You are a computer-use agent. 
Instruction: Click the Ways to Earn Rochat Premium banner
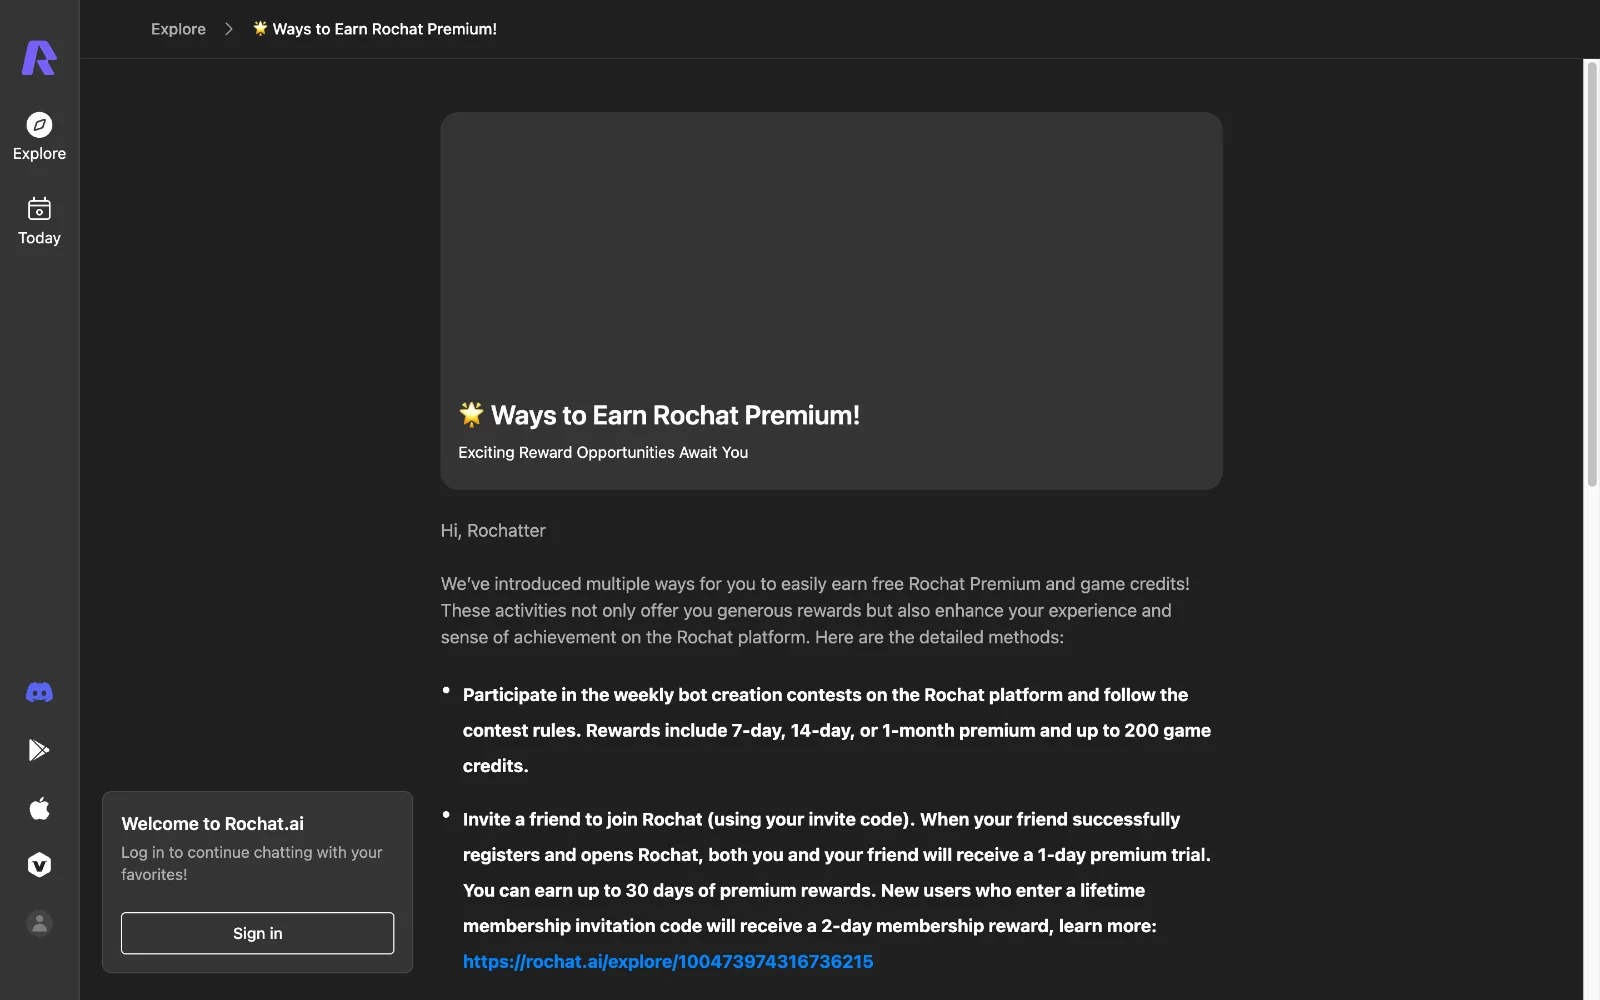tap(831, 301)
